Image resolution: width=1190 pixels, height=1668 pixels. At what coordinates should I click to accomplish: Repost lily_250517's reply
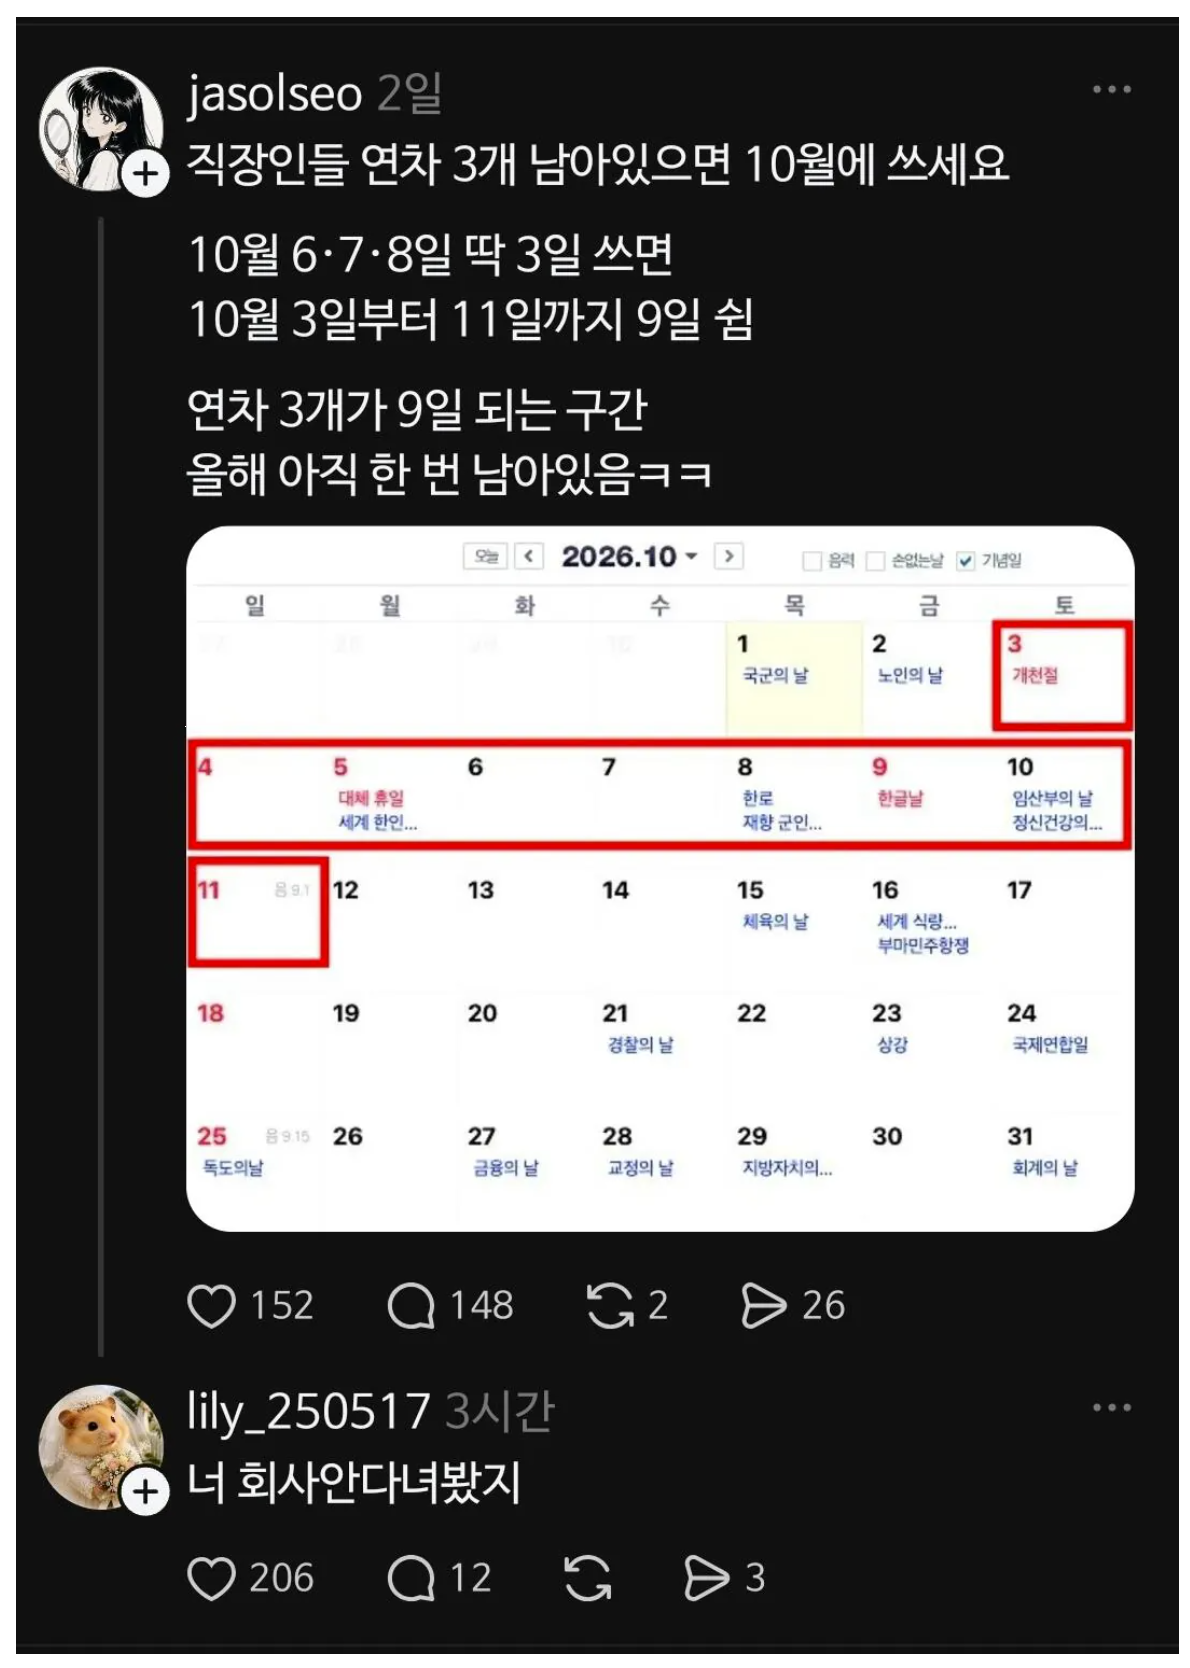click(588, 1578)
